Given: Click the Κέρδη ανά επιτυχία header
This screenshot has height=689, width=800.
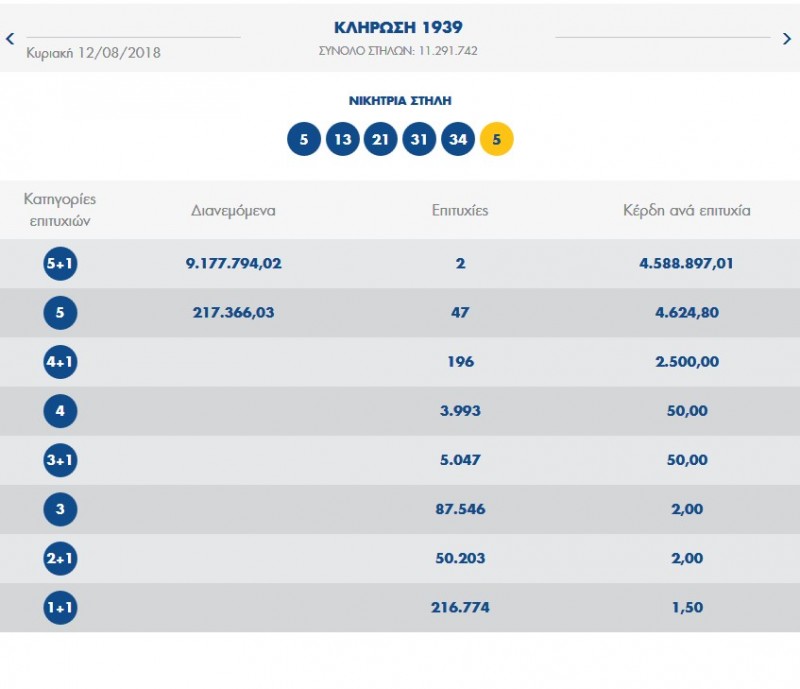Looking at the screenshot, I should [x=686, y=211].
